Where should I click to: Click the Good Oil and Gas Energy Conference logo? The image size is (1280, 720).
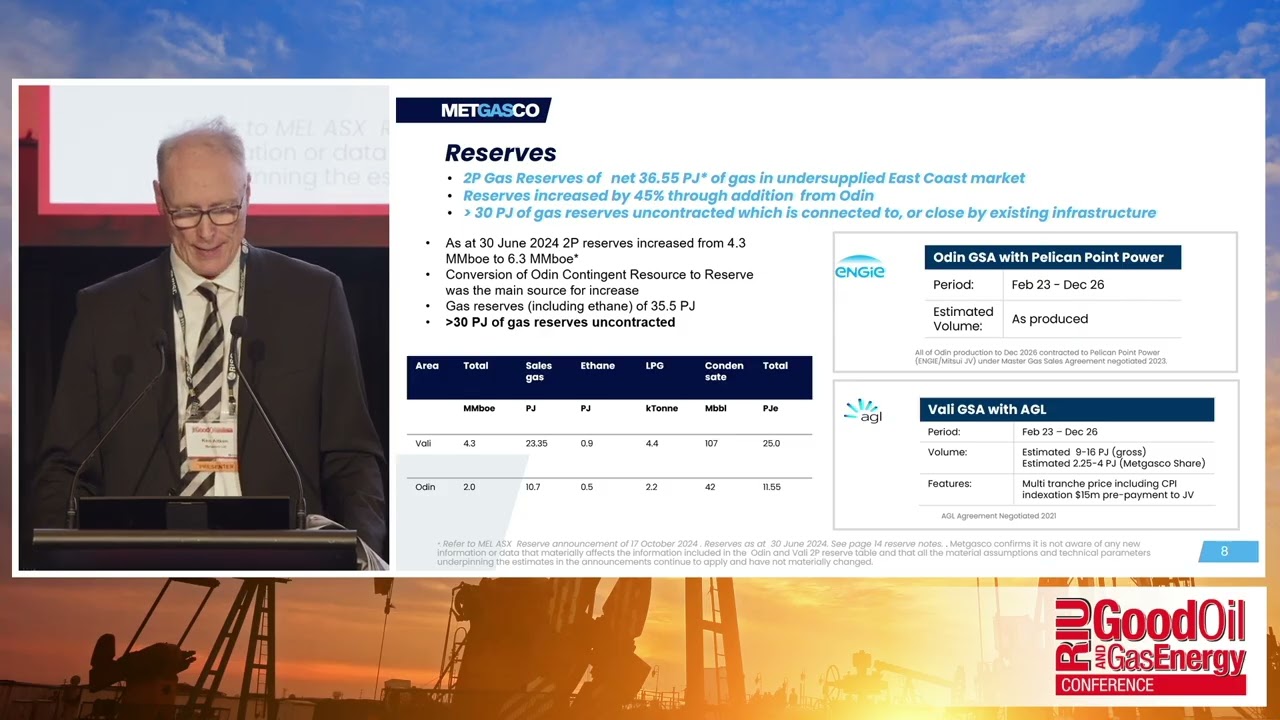pyautogui.click(x=1151, y=646)
